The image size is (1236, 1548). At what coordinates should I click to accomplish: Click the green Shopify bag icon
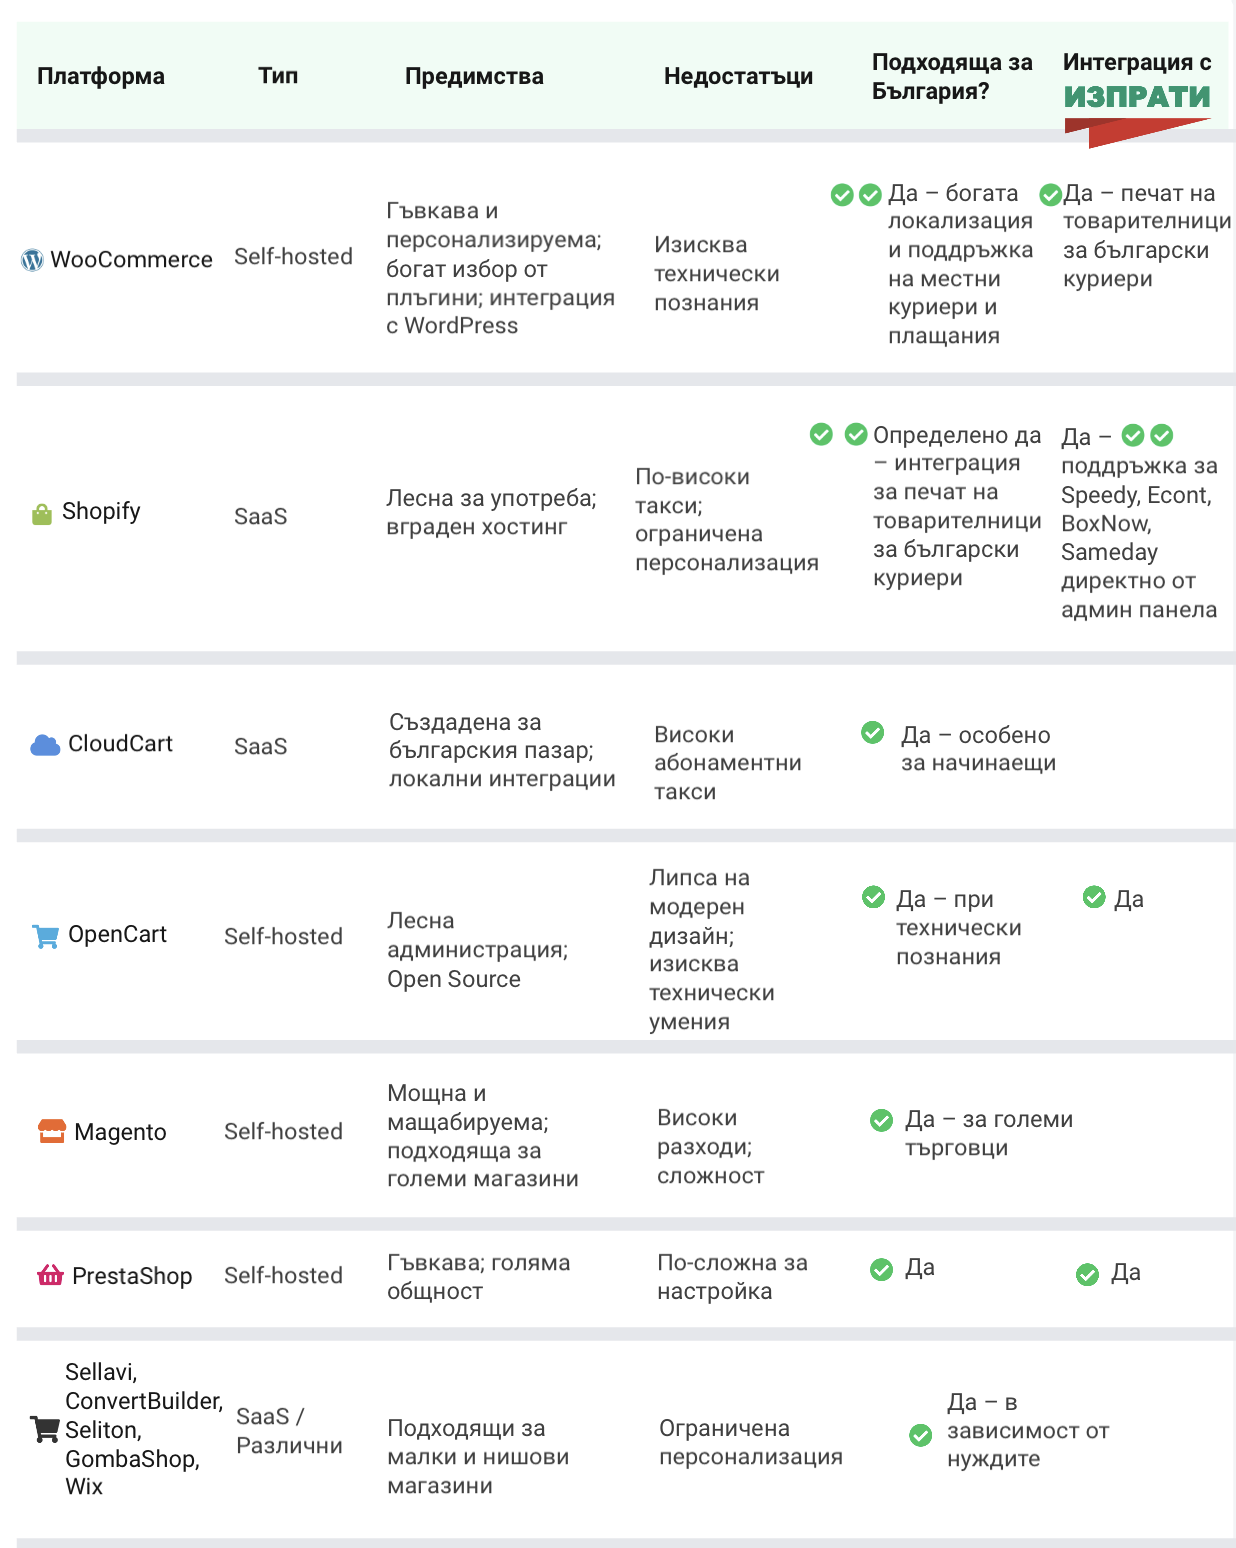(x=42, y=514)
